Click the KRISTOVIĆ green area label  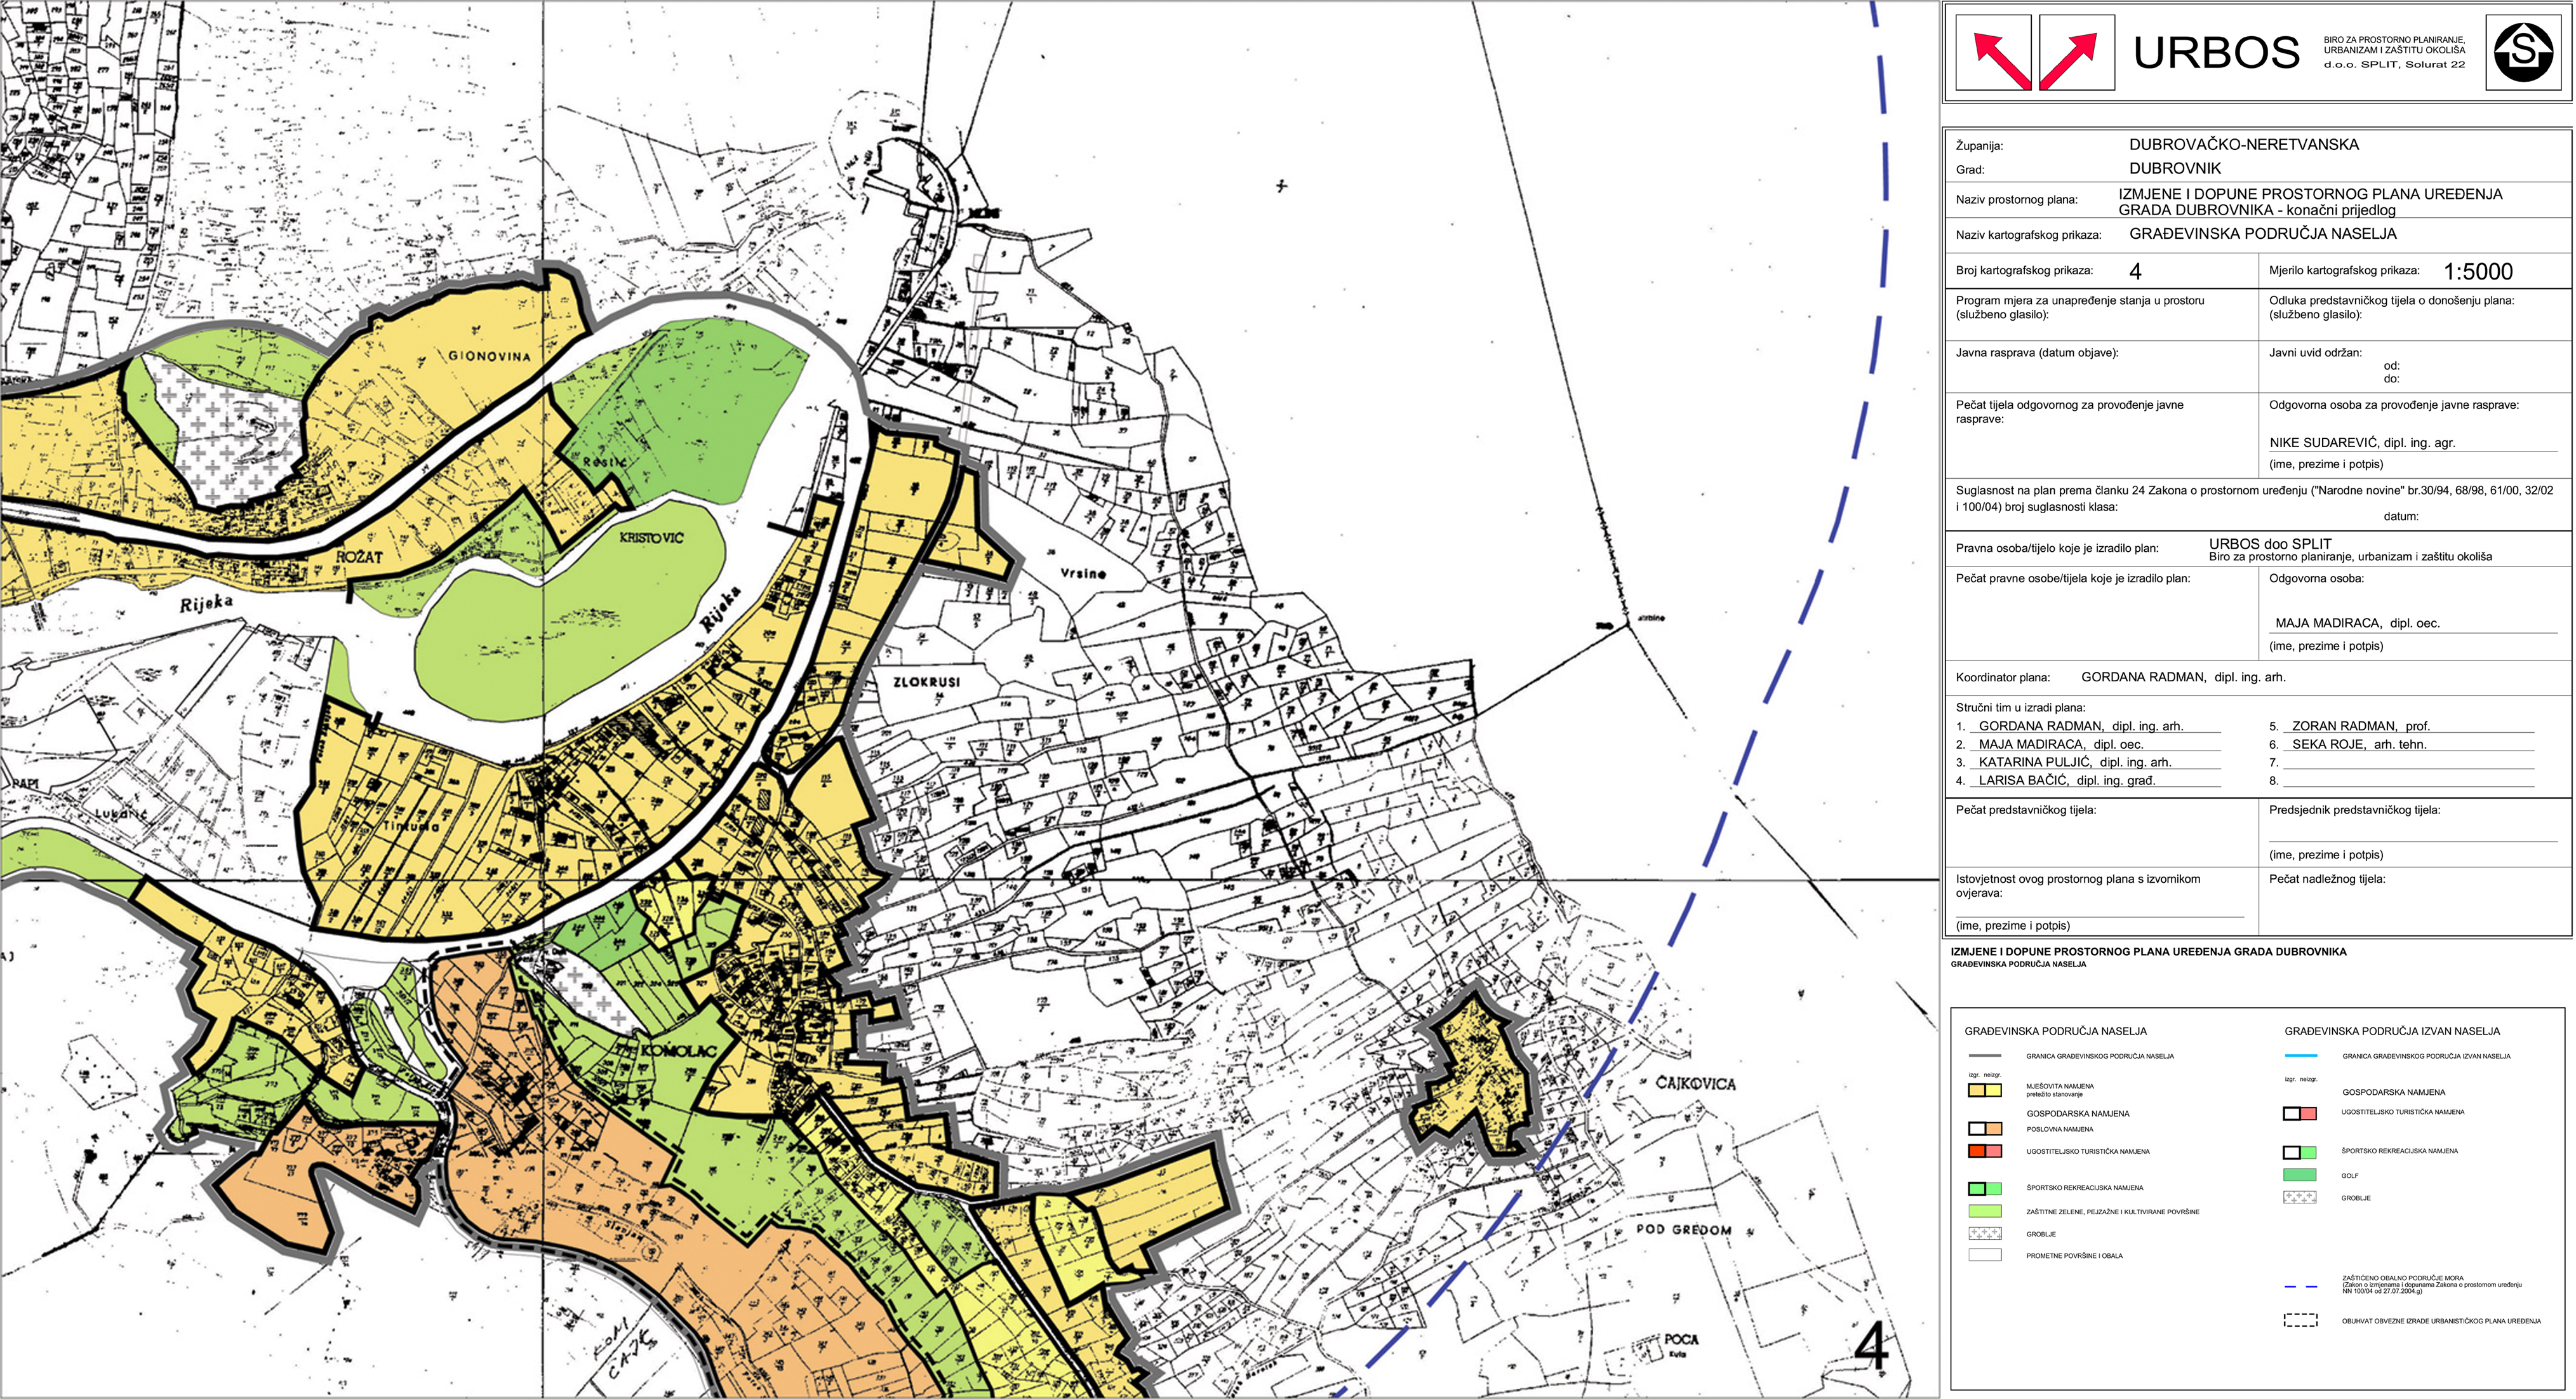click(651, 538)
